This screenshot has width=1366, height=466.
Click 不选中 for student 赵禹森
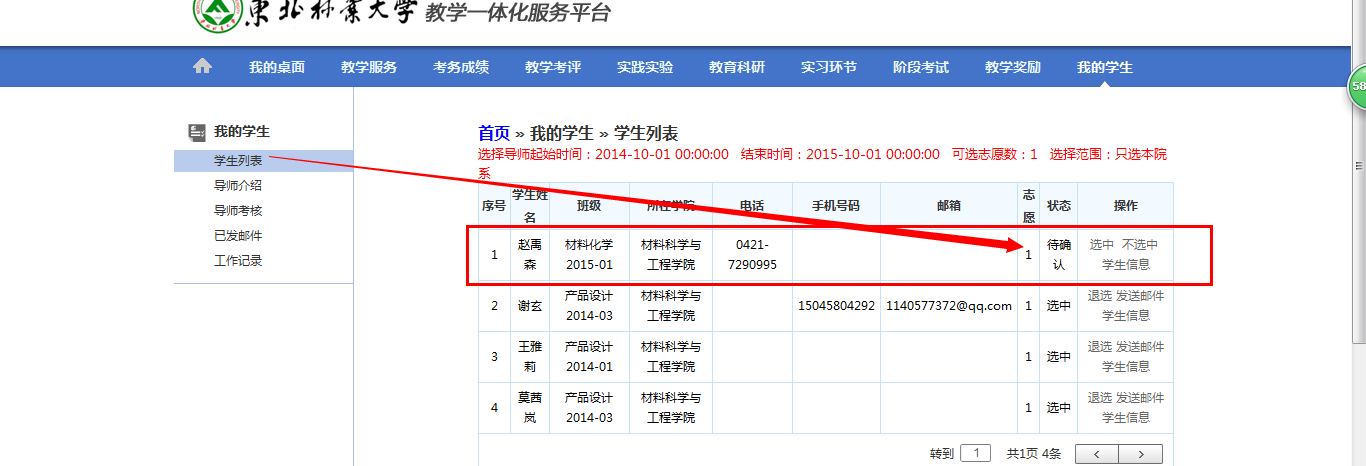click(x=1140, y=244)
